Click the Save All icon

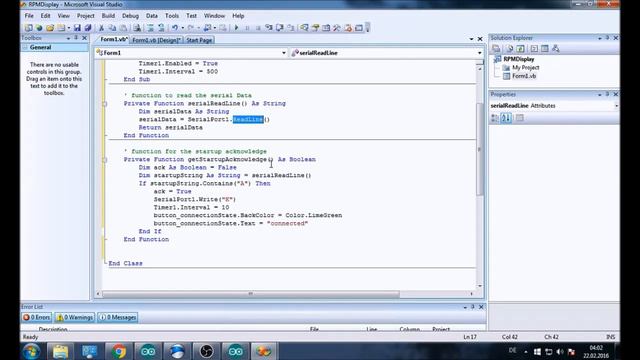pyautogui.click(x=88, y=28)
